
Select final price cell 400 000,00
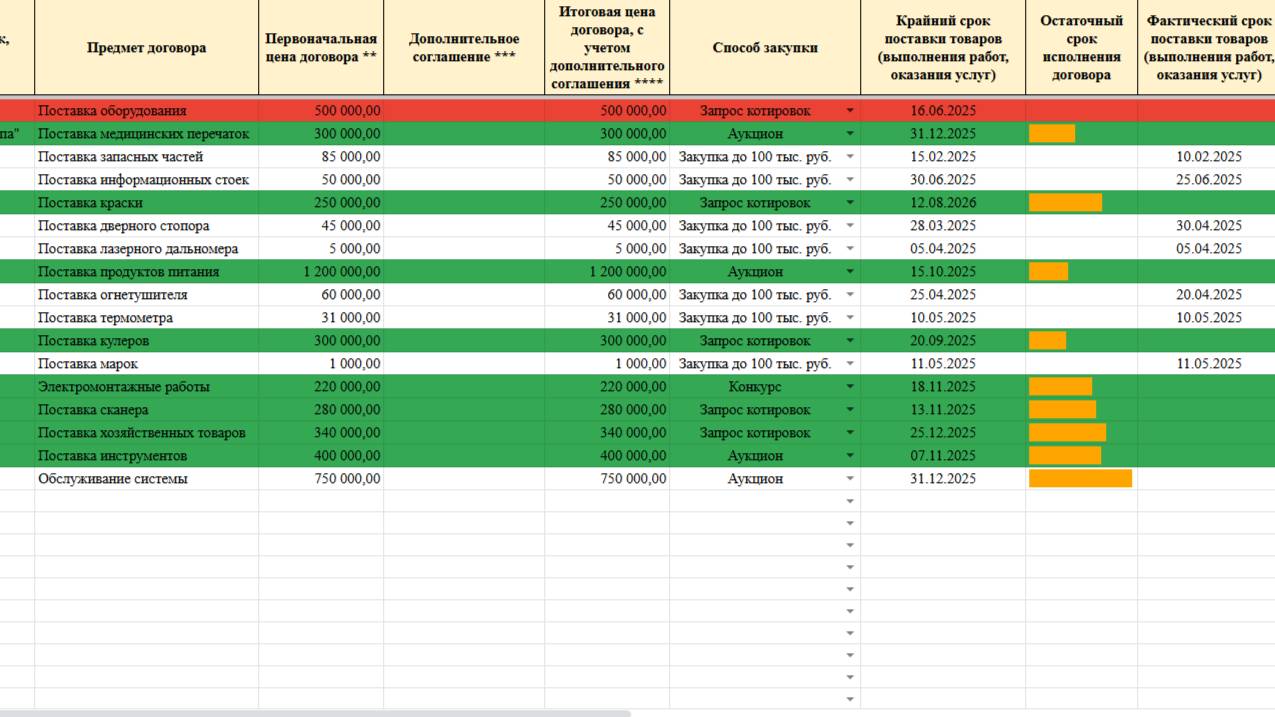(607, 456)
